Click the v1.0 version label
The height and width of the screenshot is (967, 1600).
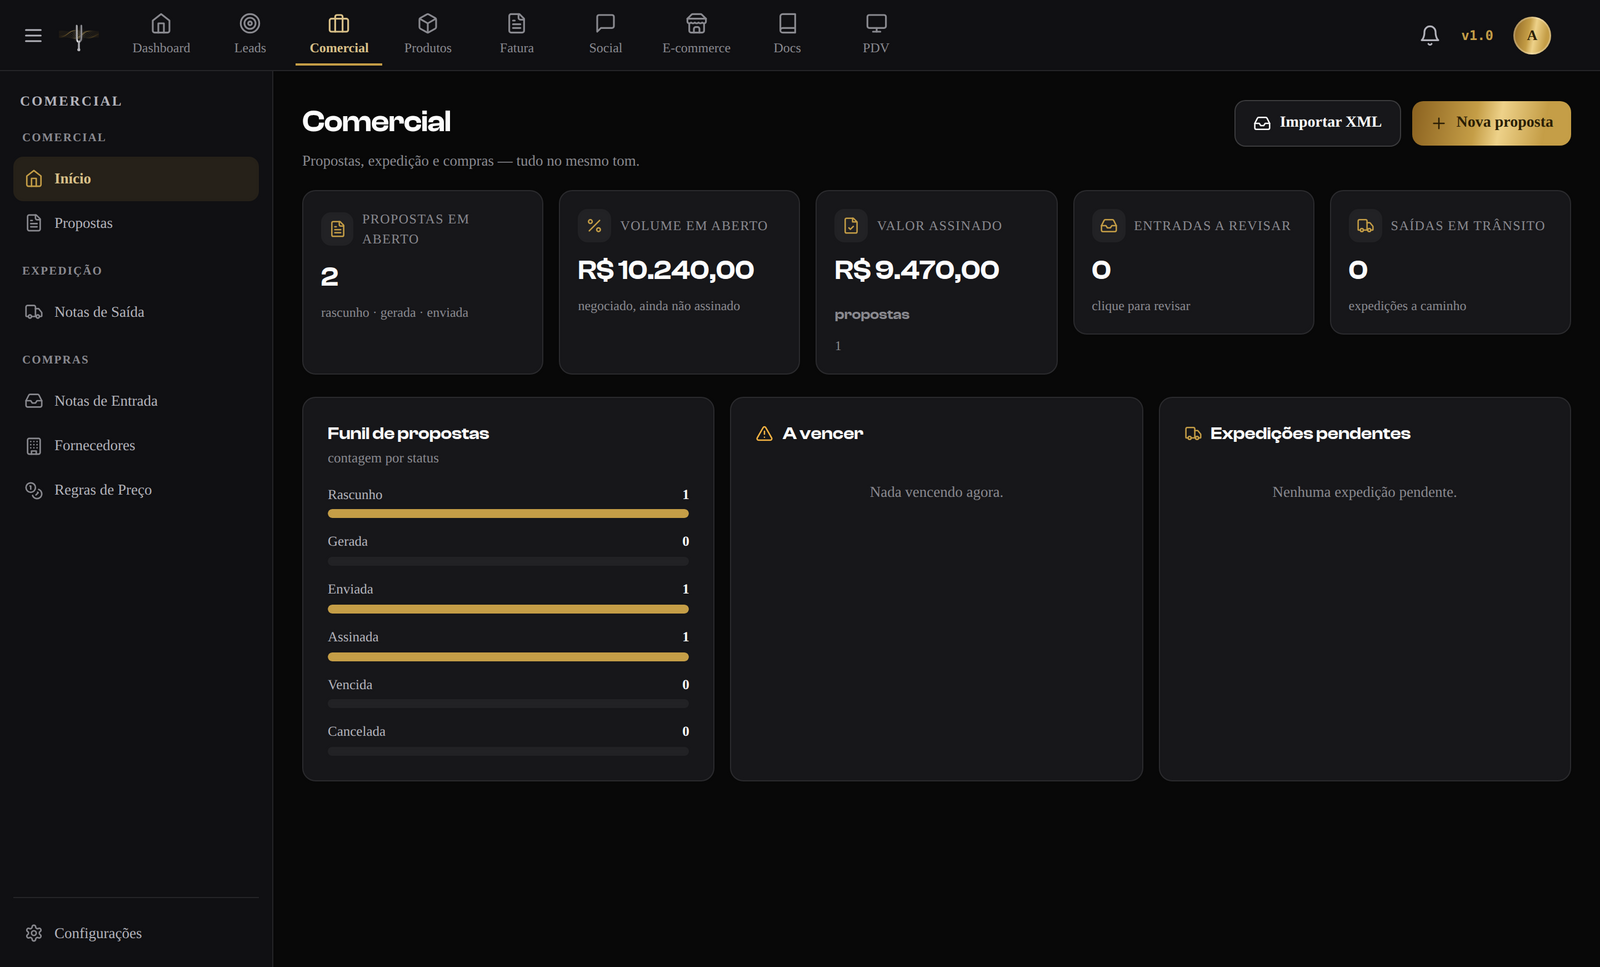pos(1477,36)
